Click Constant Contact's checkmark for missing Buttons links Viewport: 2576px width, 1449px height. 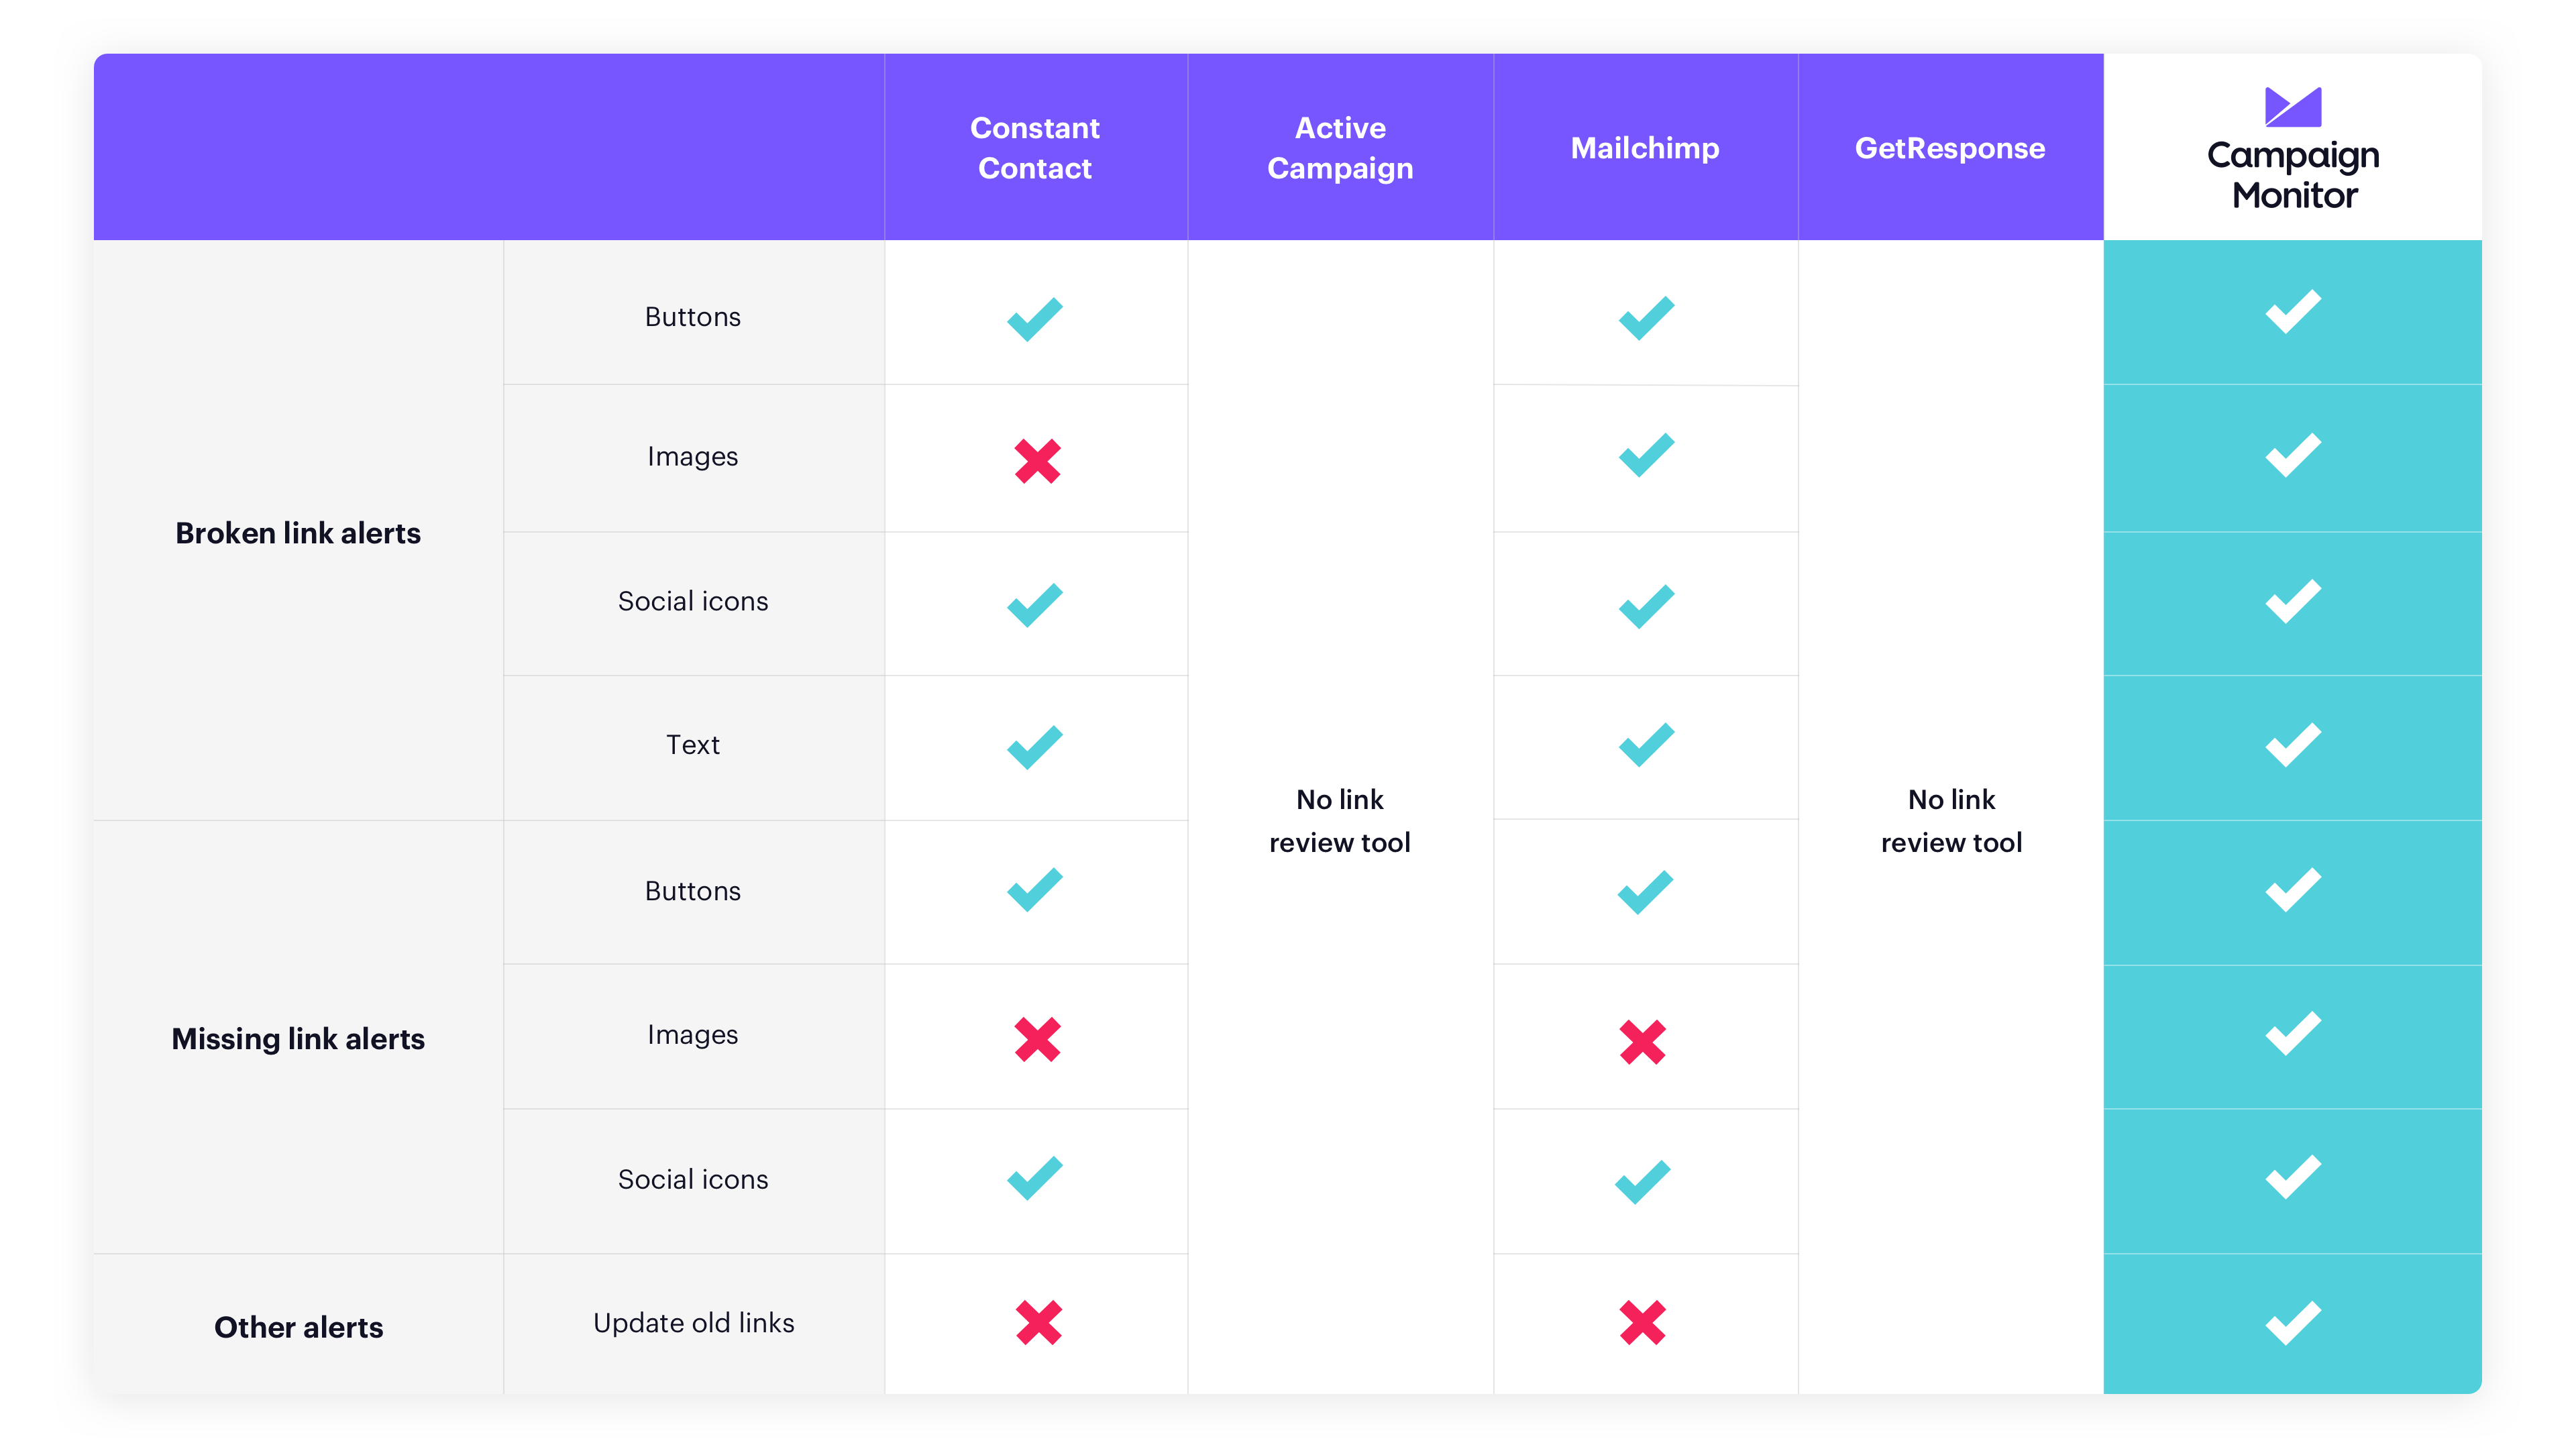point(1035,890)
